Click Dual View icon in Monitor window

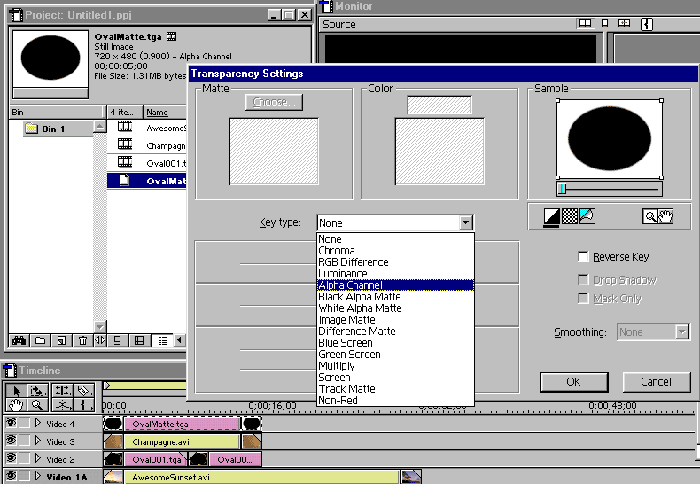pos(584,23)
